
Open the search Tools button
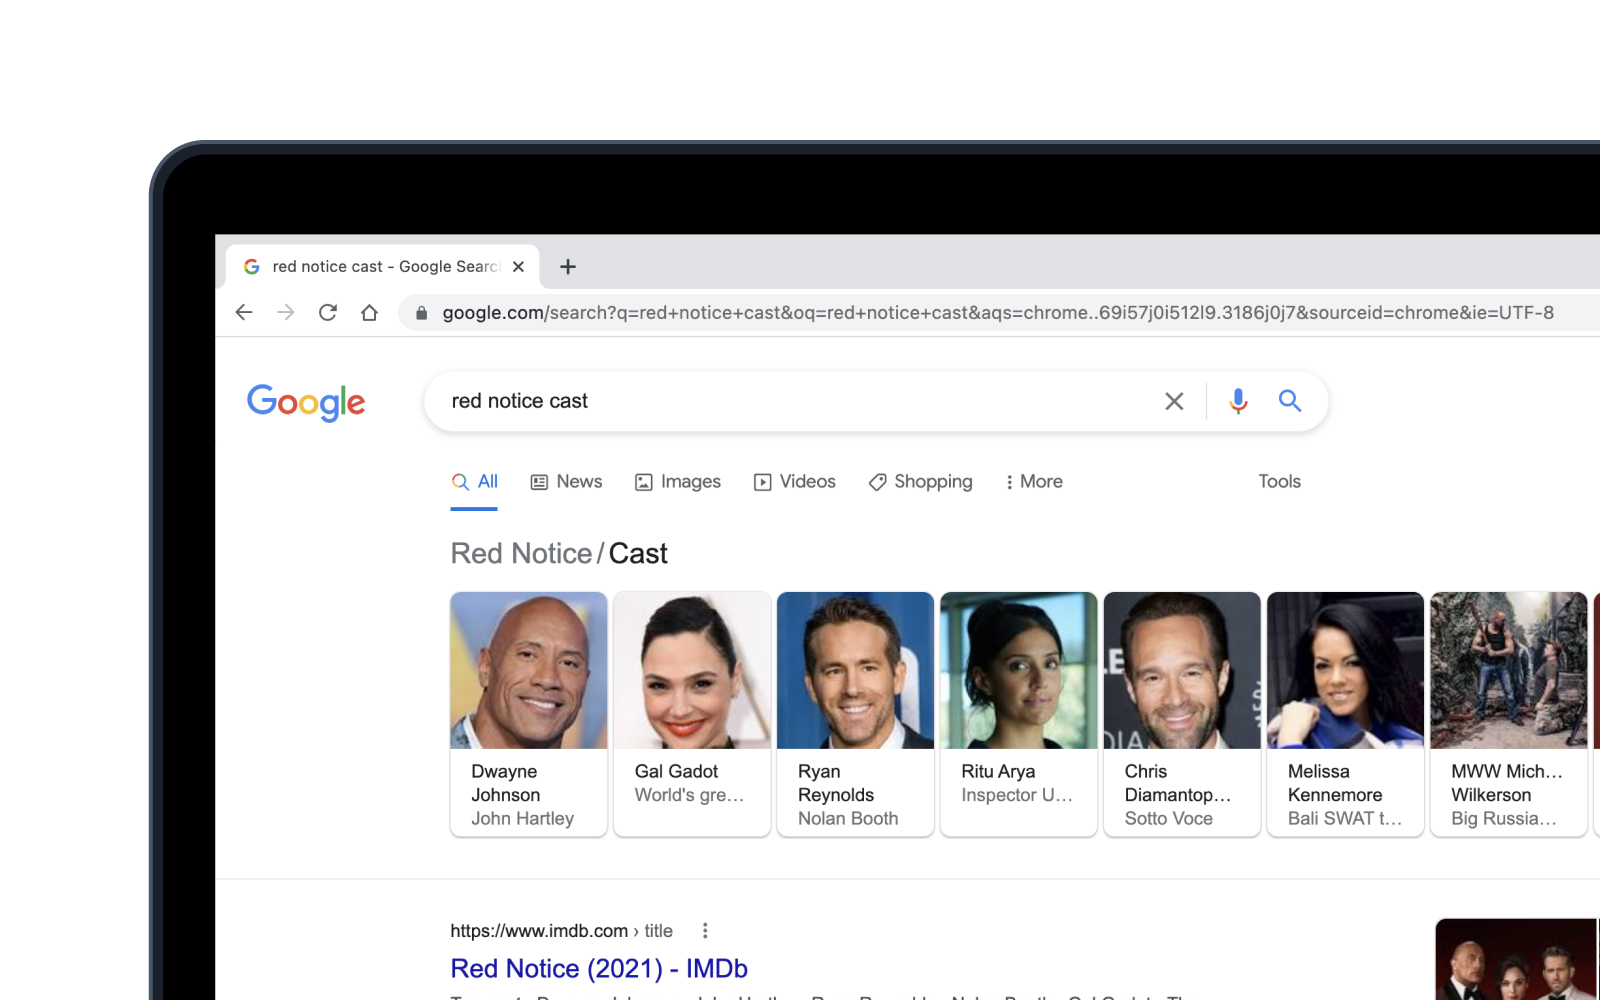click(1280, 482)
